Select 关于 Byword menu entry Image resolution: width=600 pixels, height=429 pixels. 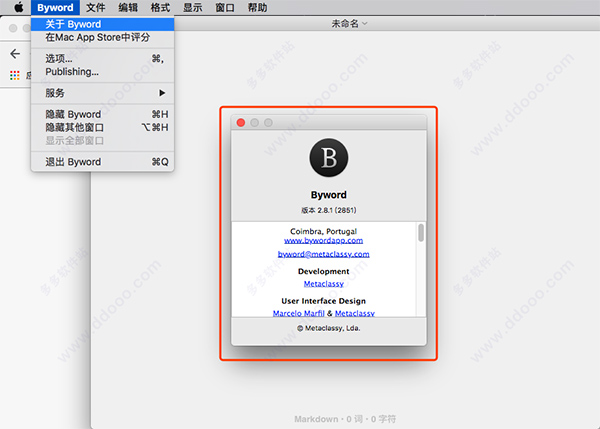coord(103,24)
